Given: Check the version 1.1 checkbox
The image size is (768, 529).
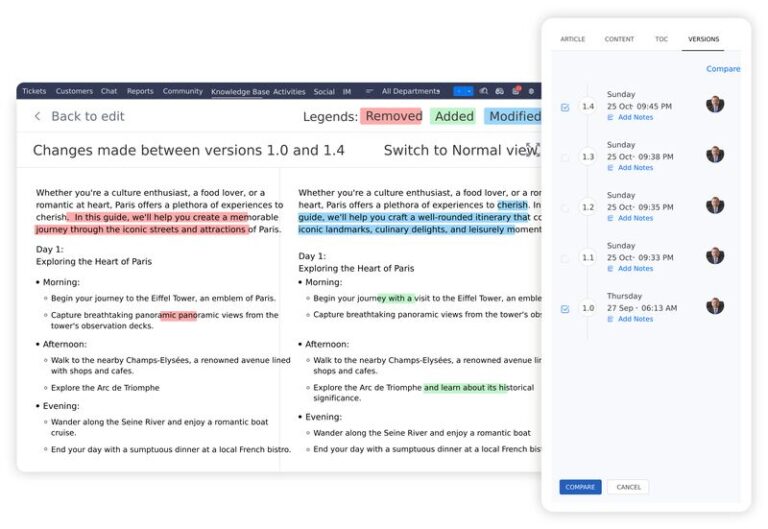Looking at the screenshot, I should pyautogui.click(x=565, y=259).
